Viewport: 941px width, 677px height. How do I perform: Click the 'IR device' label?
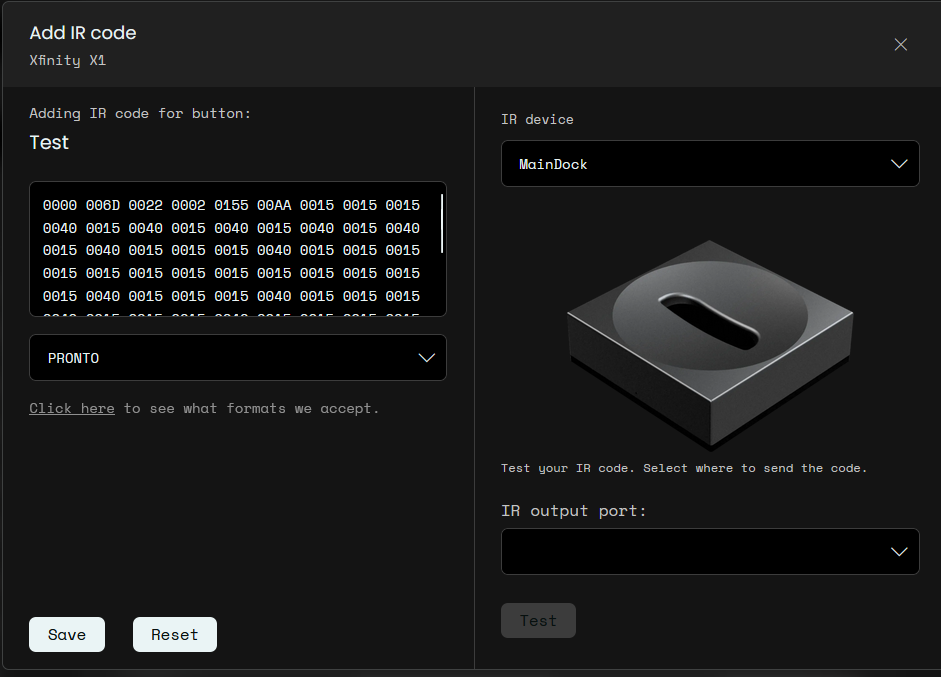tap(537, 120)
